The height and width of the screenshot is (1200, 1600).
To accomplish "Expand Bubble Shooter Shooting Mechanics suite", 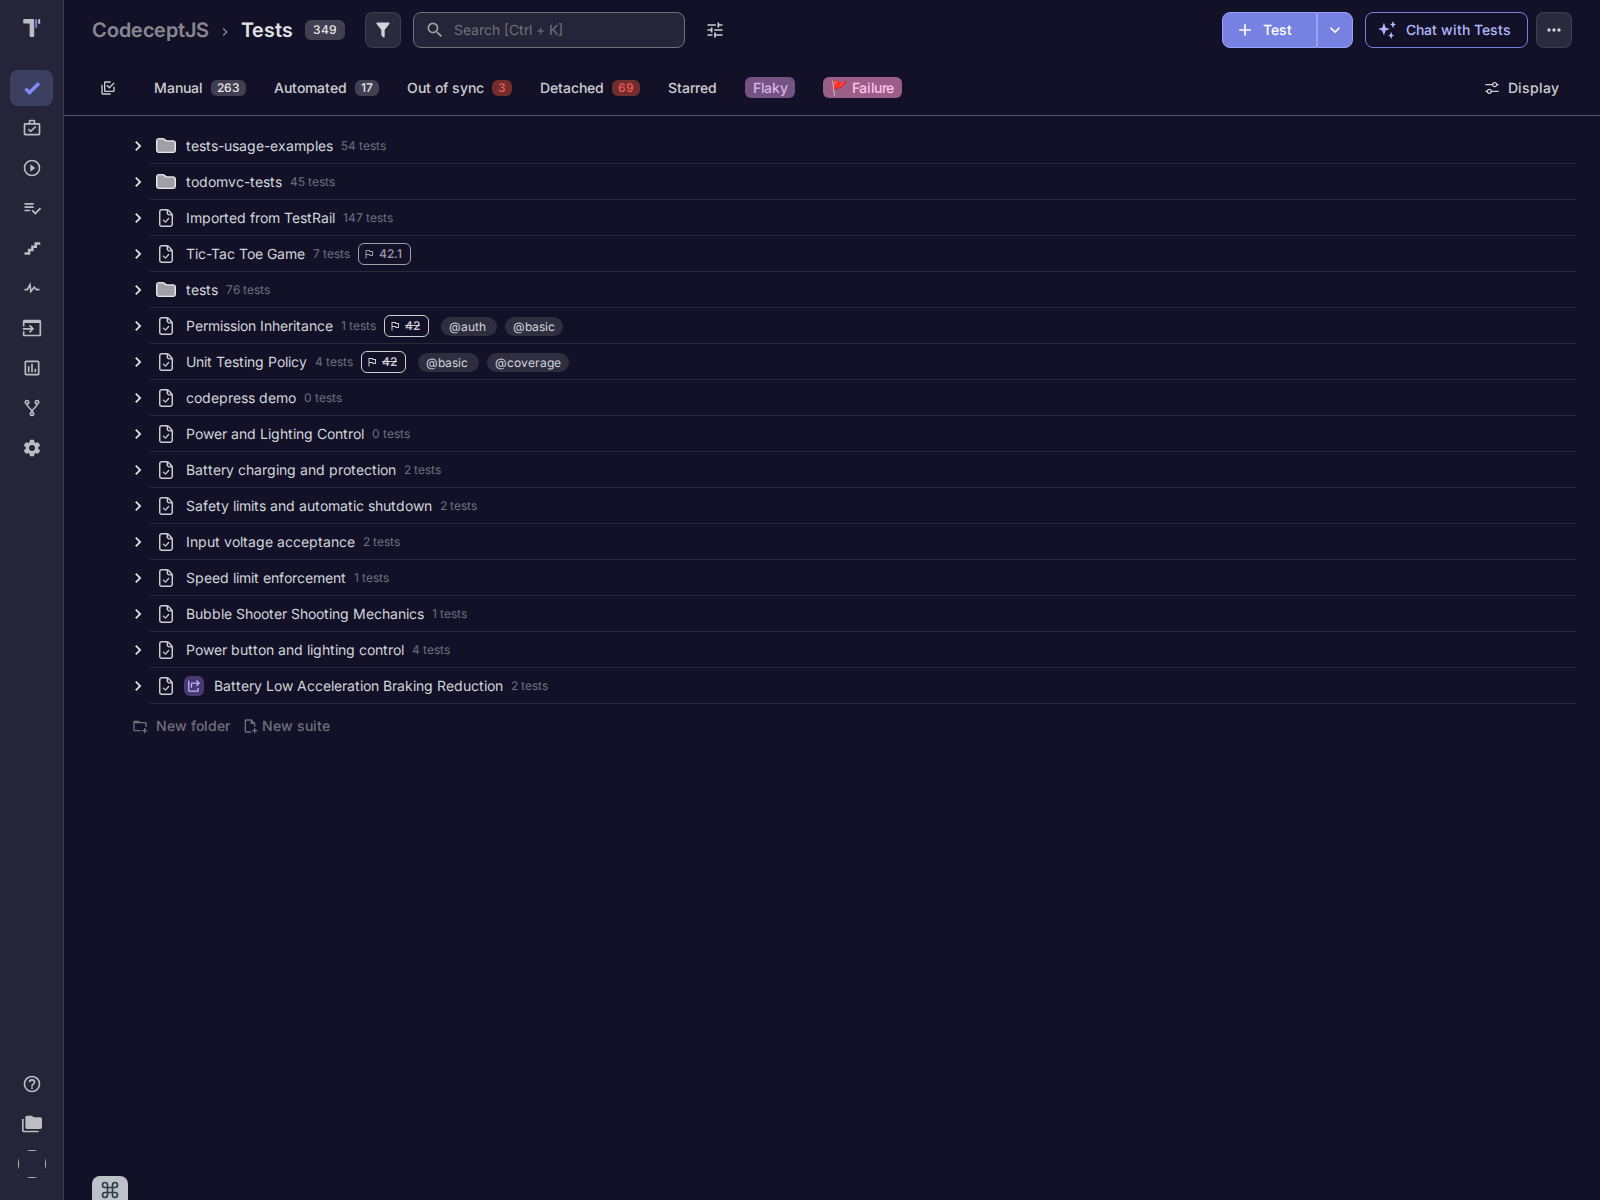I will point(138,614).
